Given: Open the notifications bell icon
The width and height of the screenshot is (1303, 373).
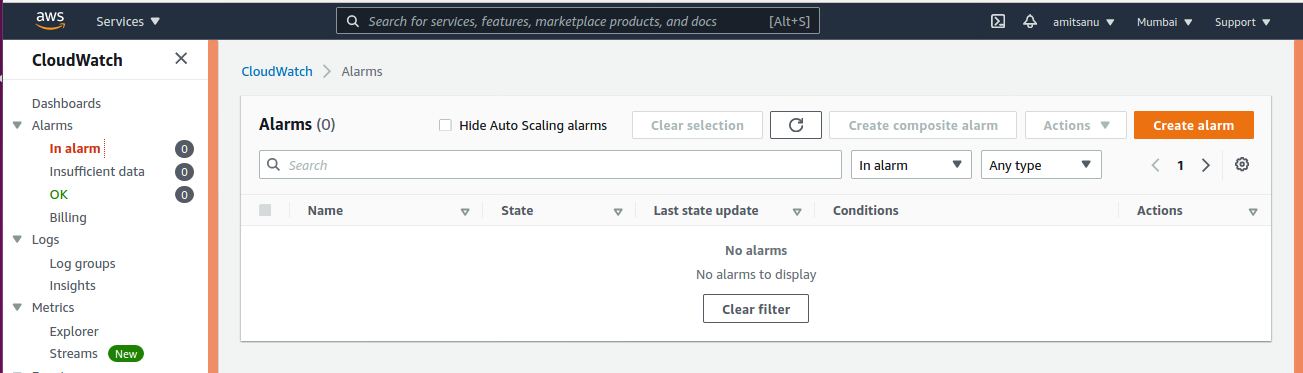Looking at the screenshot, I should [1030, 21].
